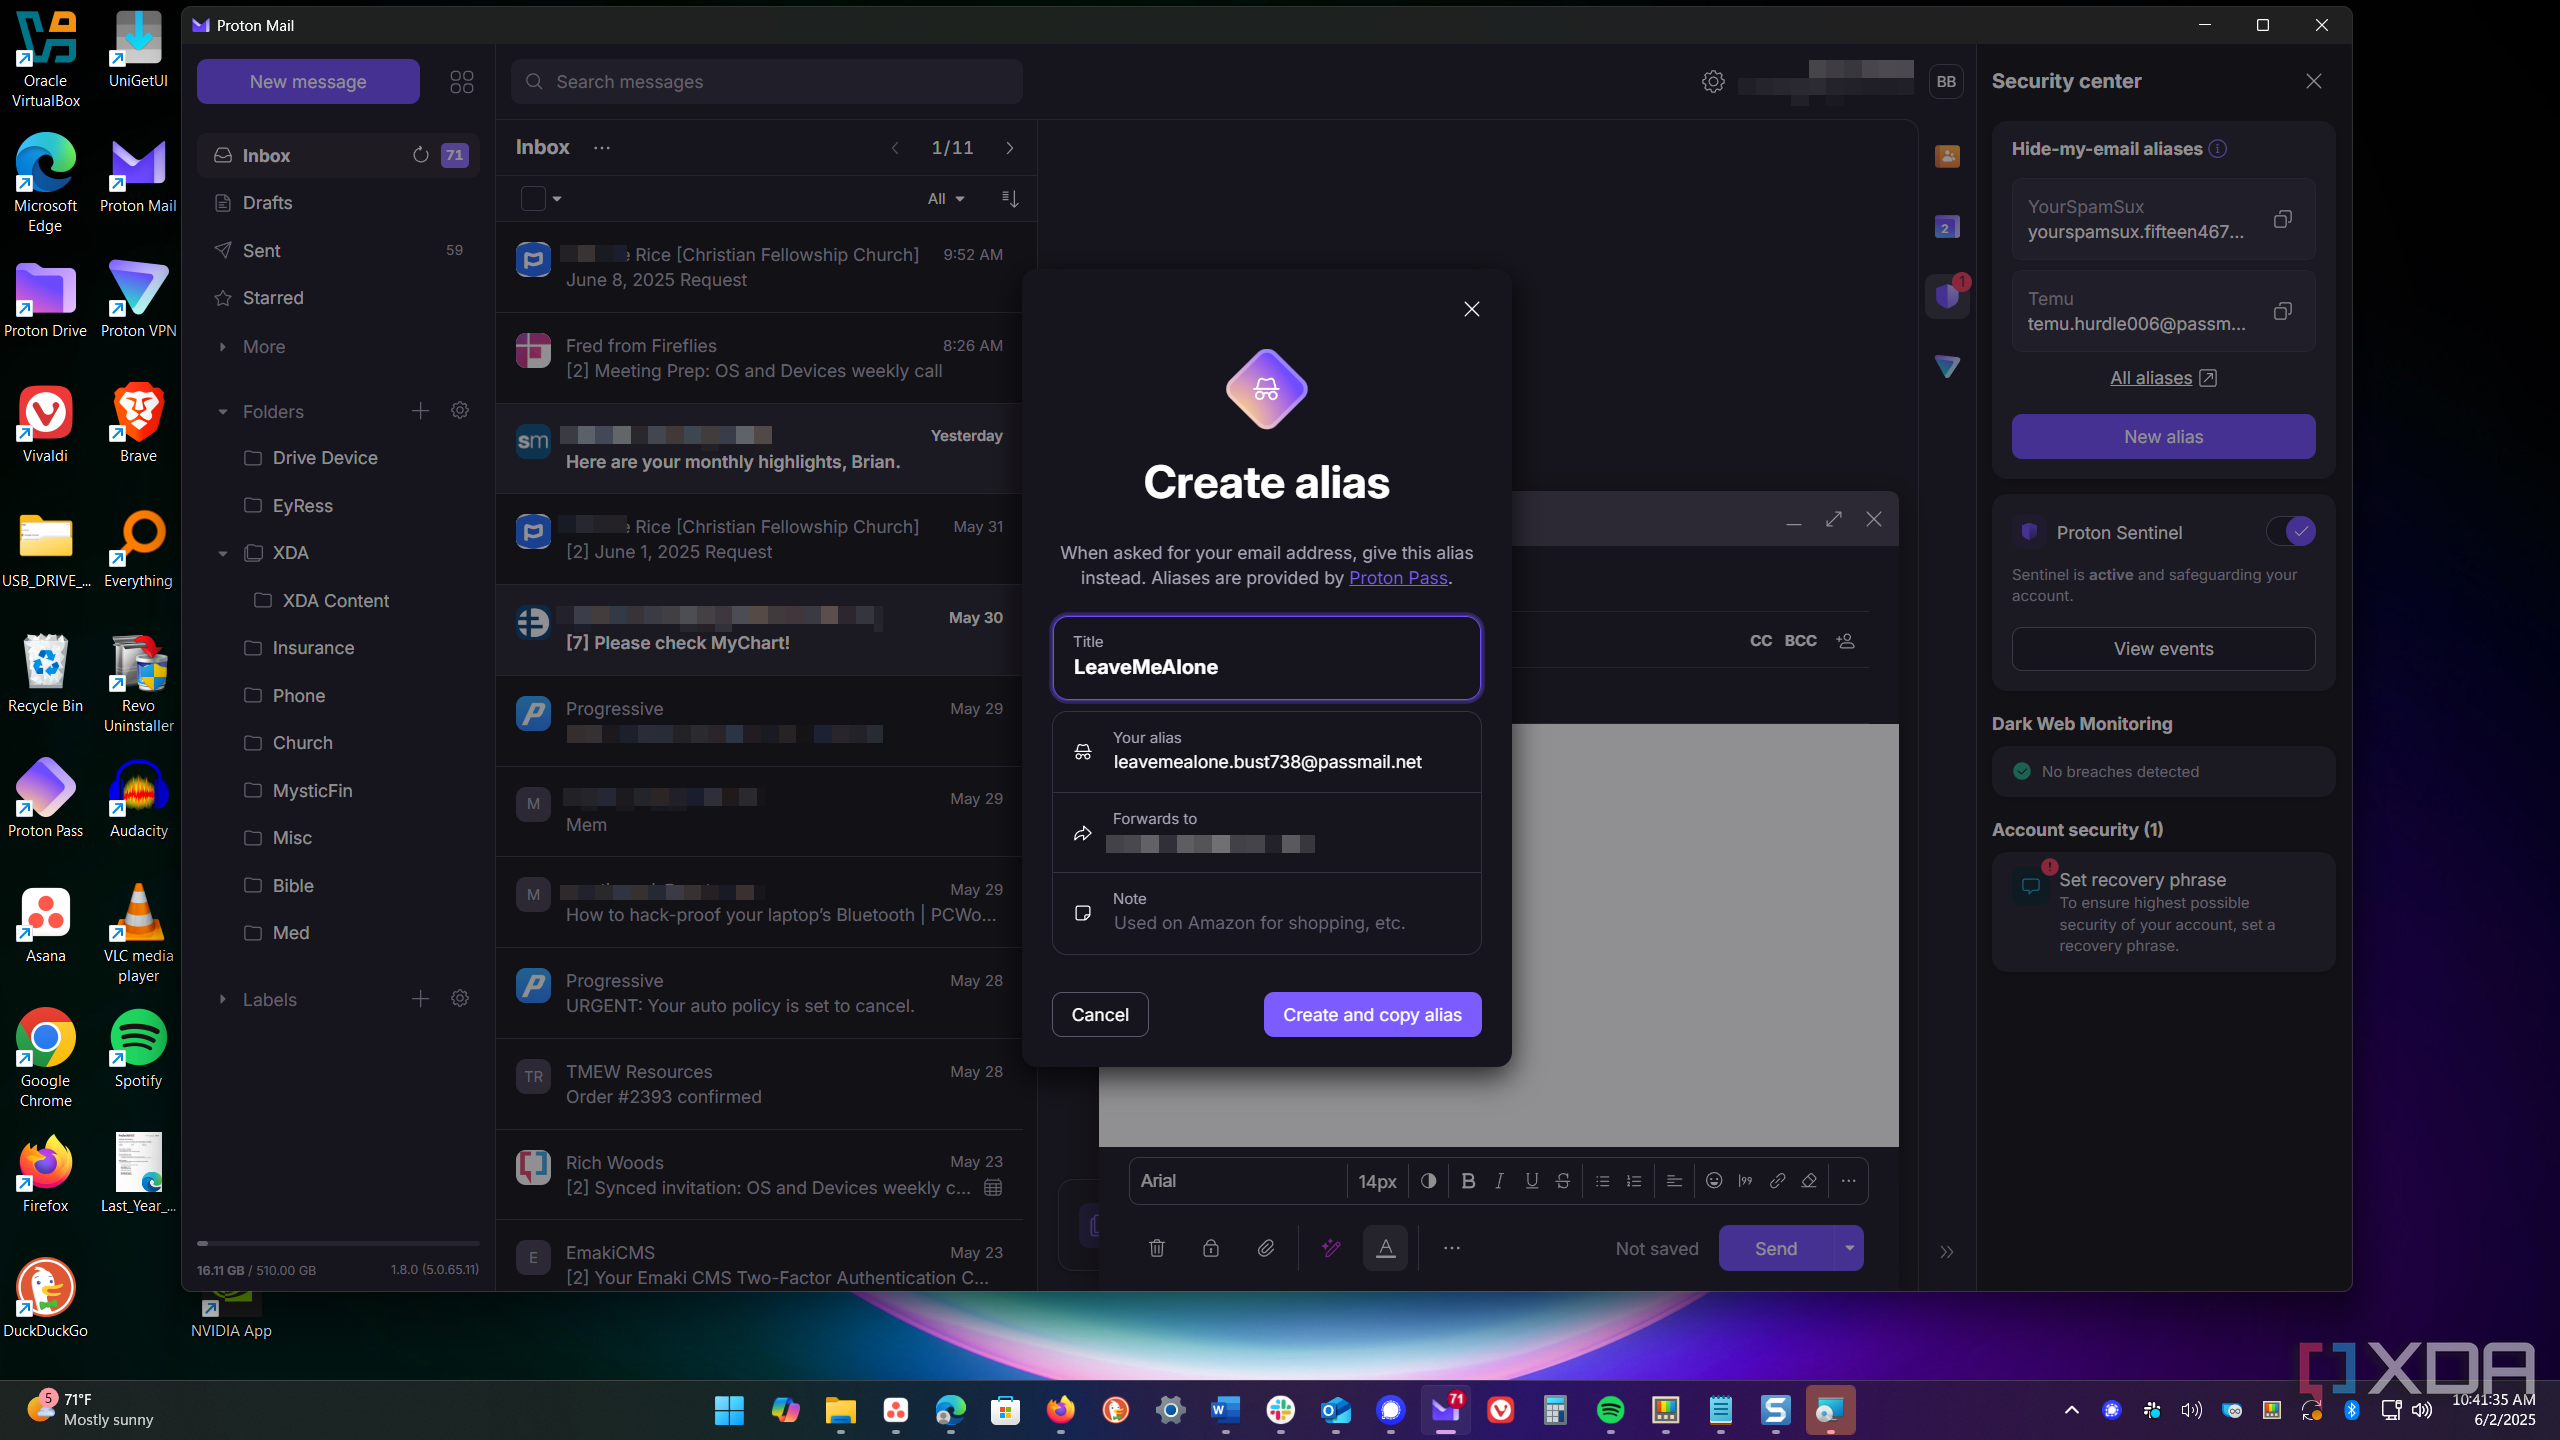Open the All aliases link
This screenshot has width=2560, height=1440.
pyautogui.click(x=2163, y=378)
